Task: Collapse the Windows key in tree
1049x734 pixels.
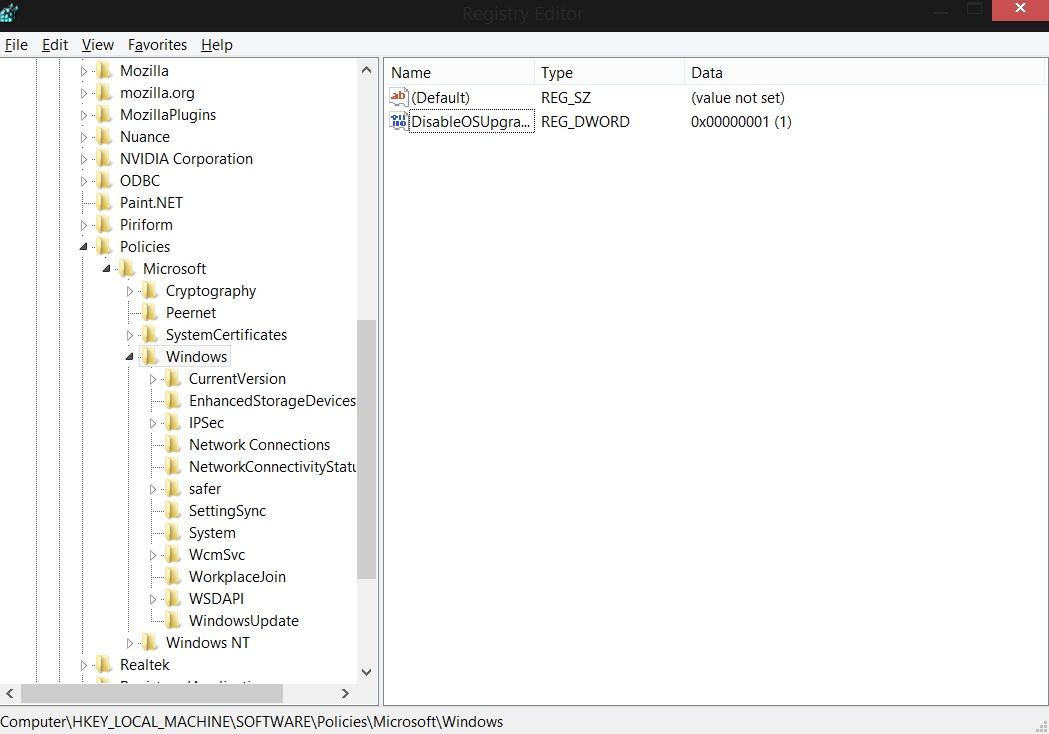Action: [x=130, y=357]
